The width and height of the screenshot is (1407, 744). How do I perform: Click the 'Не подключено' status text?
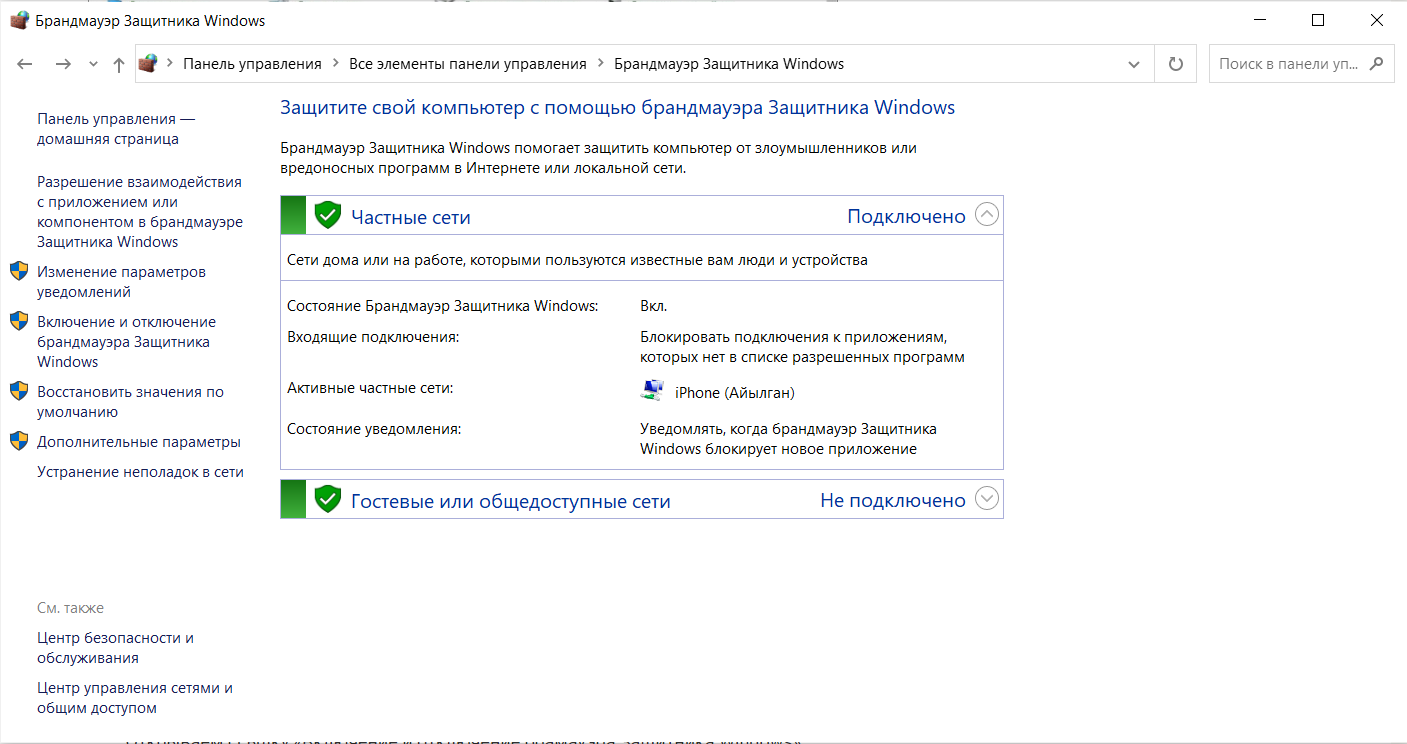click(x=893, y=500)
